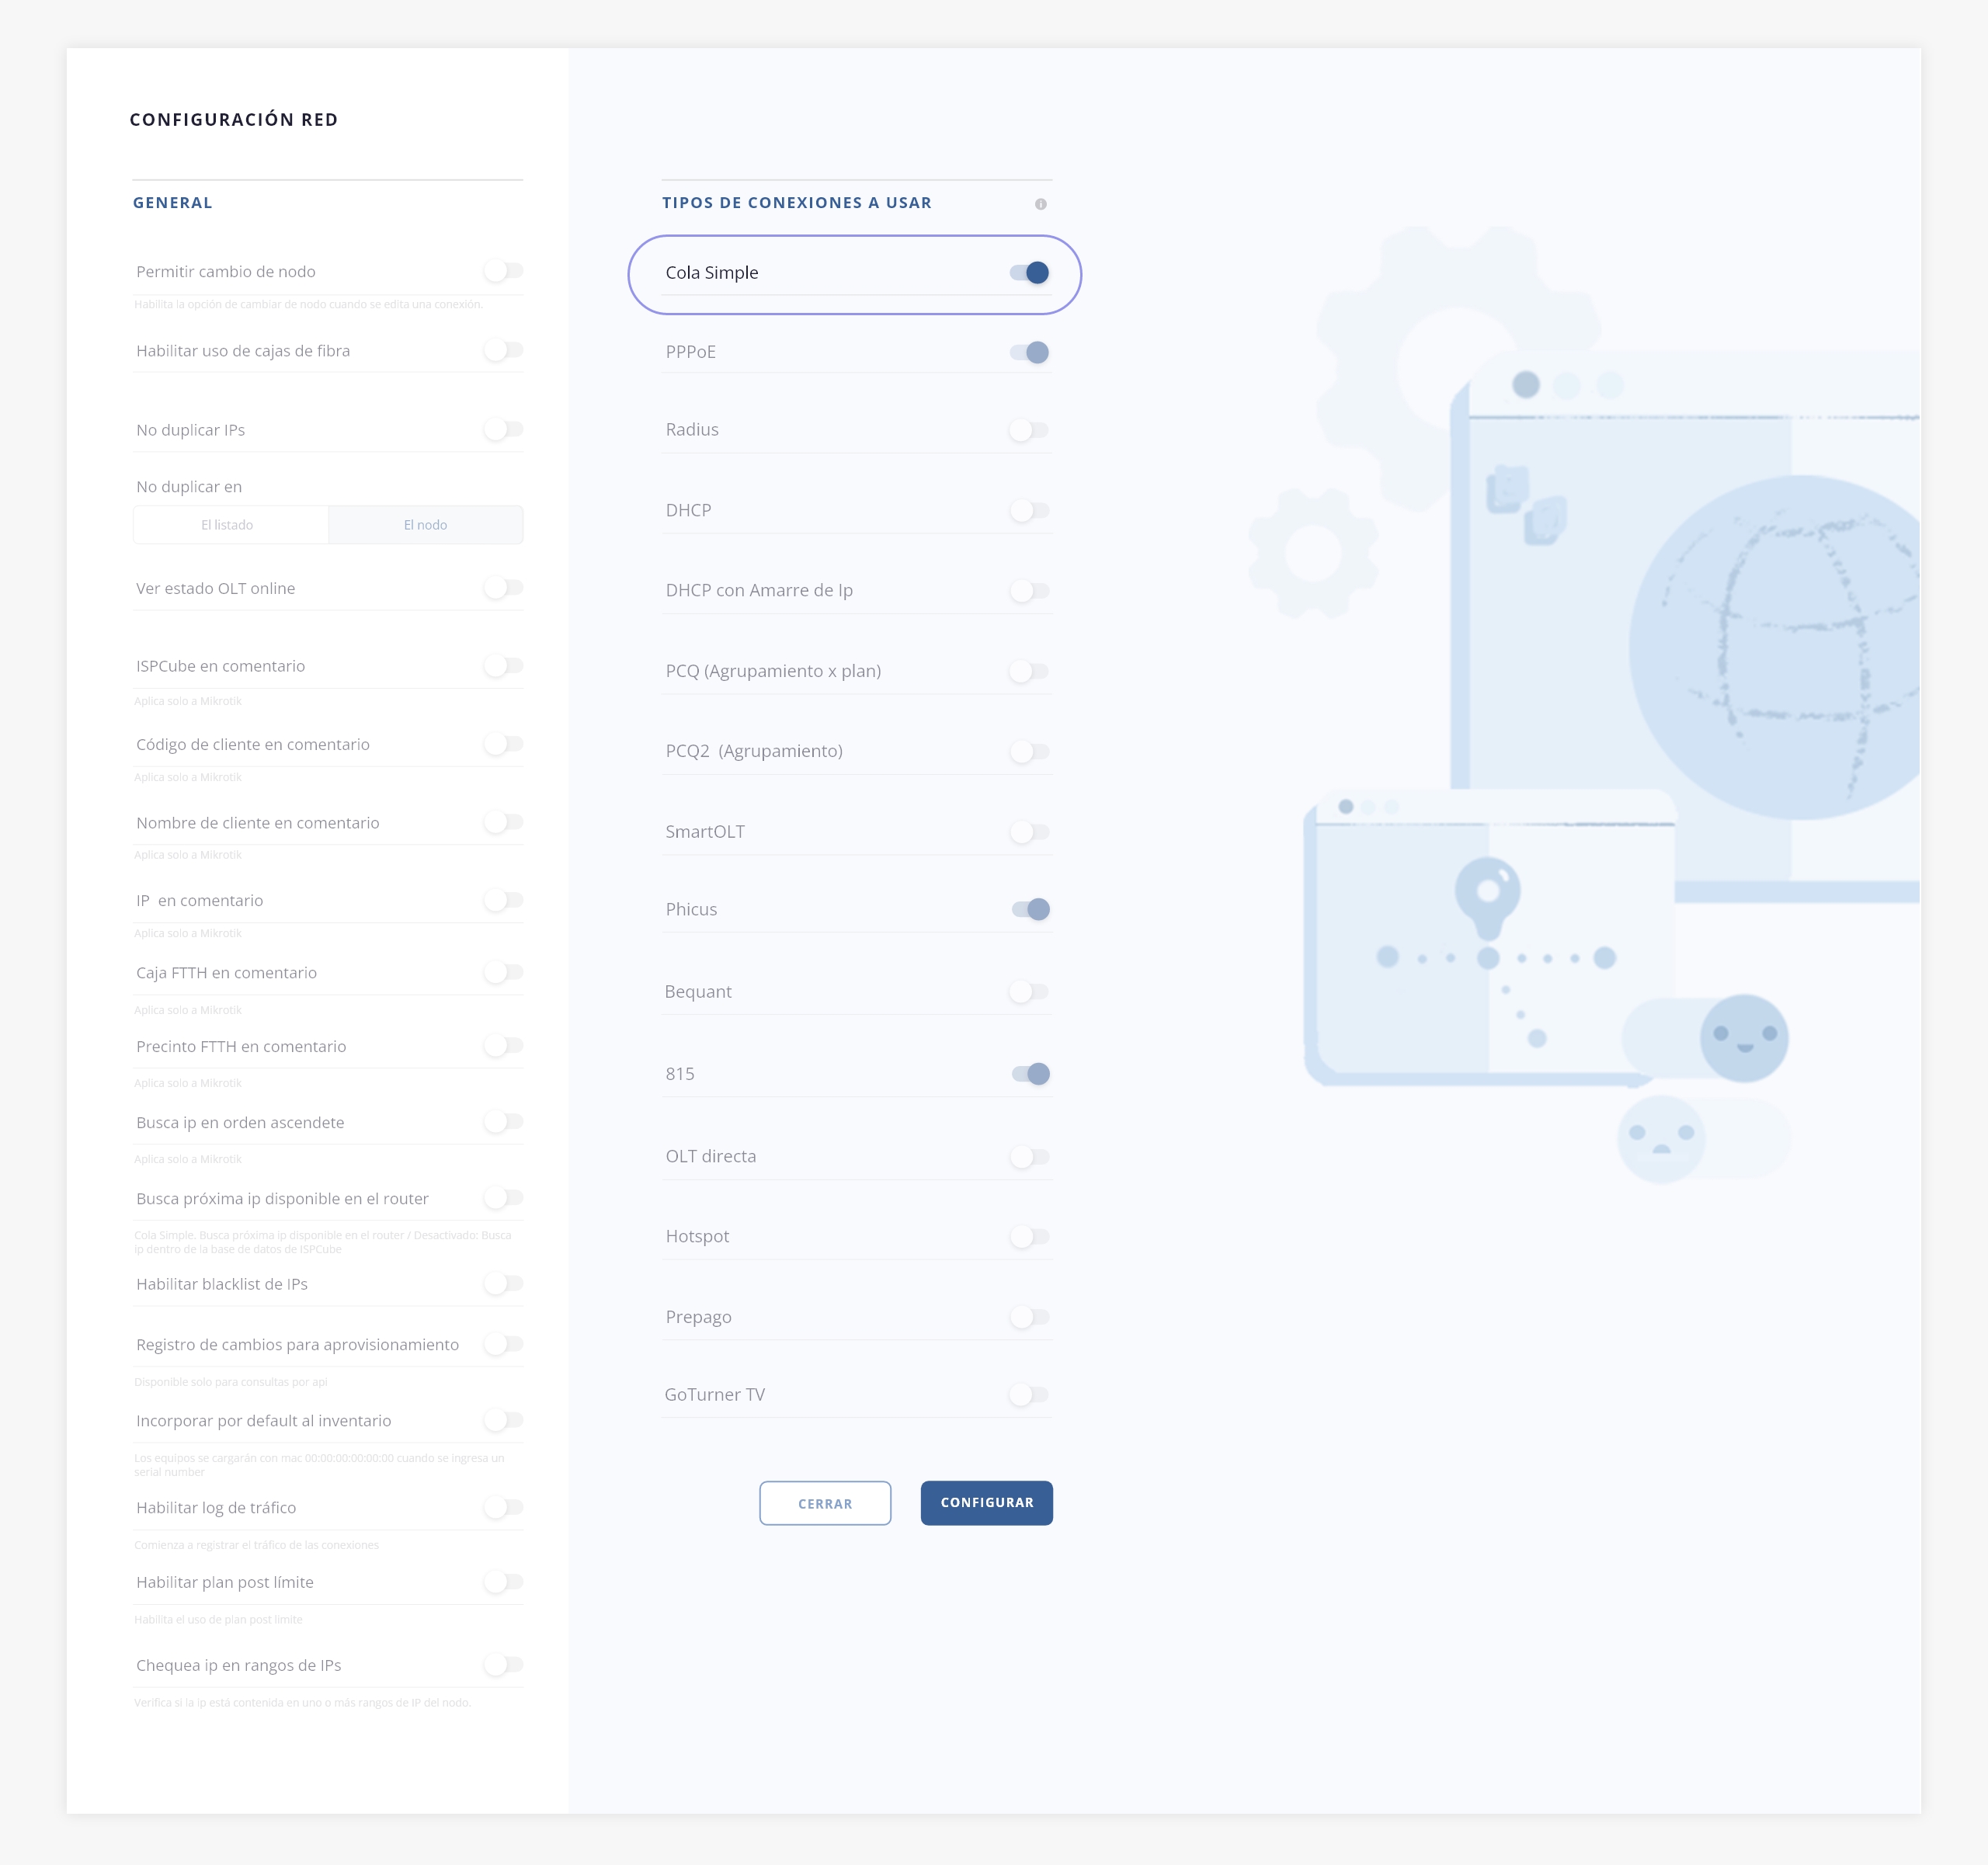The width and height of the screenshot is (1988, 1865).
Task: Enable Permitir cambio de nodo
Action: 504,271
